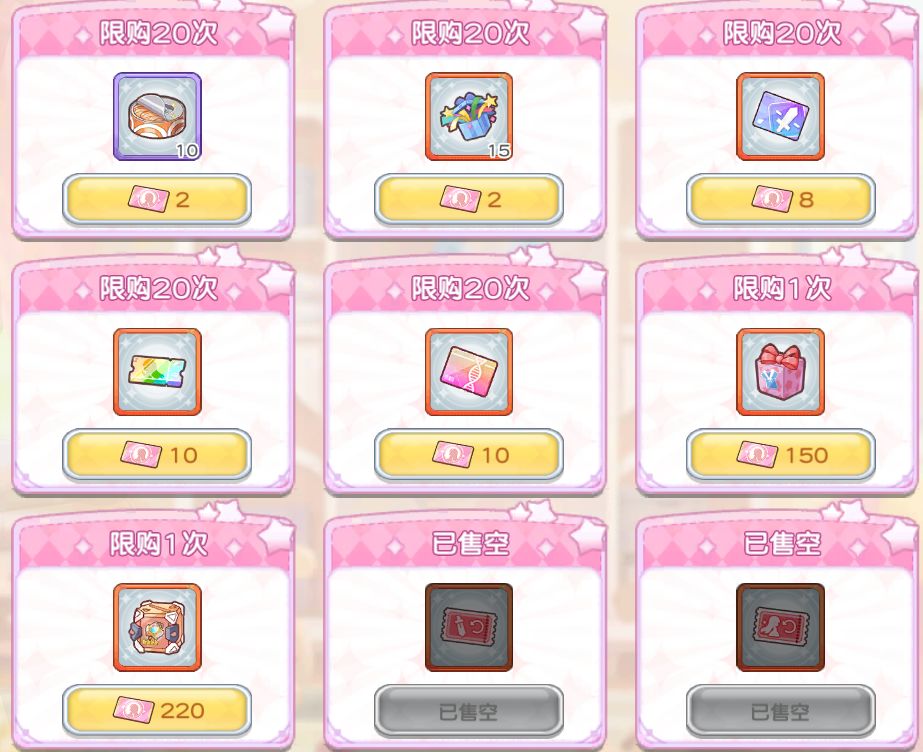Image resolution: width=923 pixels, height=752 pixels.
Task: Purchase DNA card for 10 tickets
Action: pyautogui.click(x=469, y=455)
